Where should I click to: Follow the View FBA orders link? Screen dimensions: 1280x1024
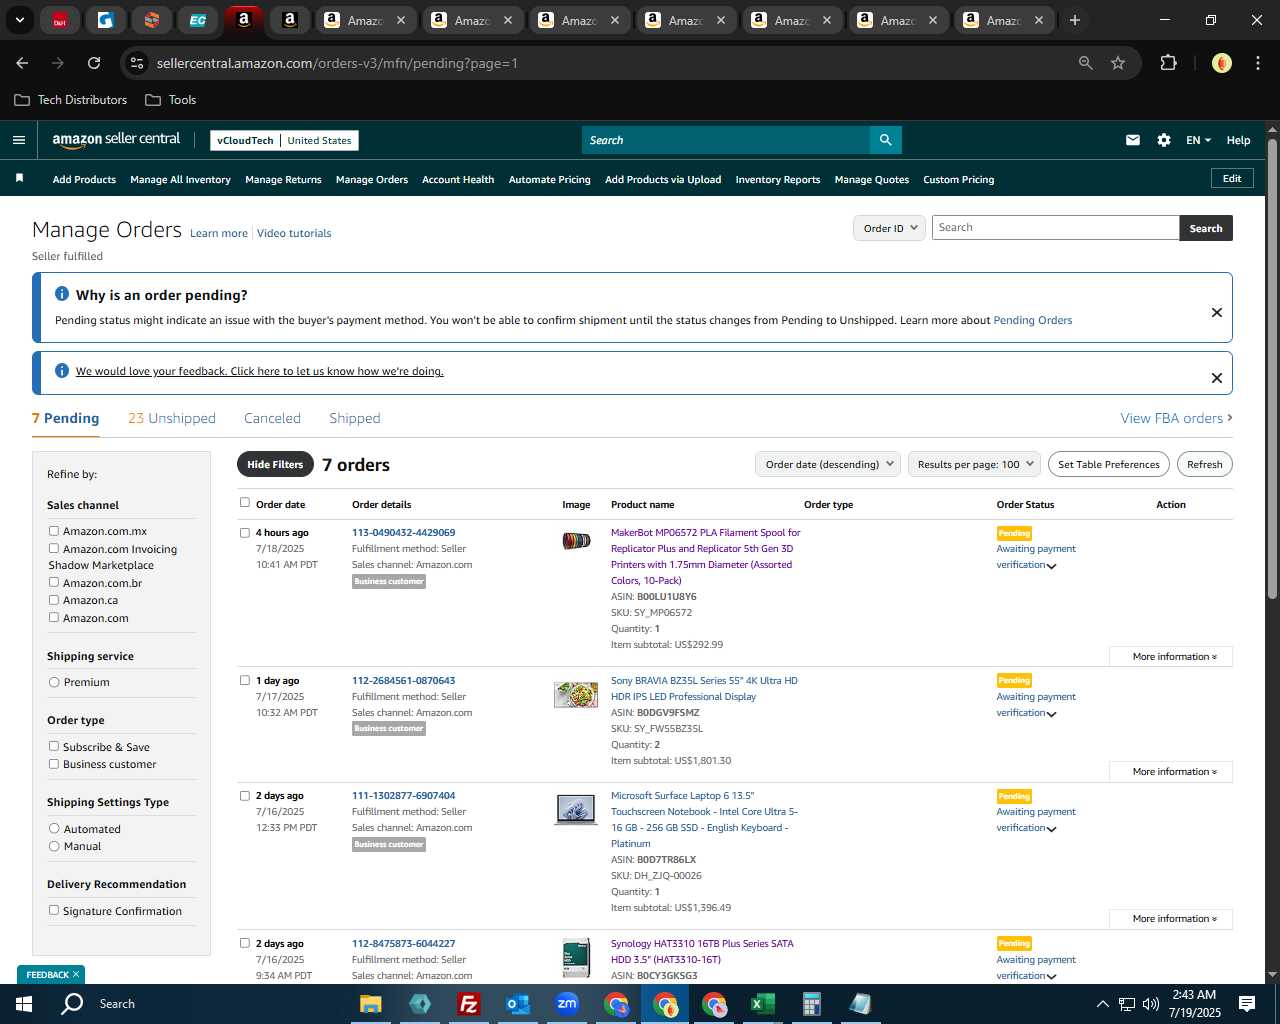click(x=1176, y=418)
